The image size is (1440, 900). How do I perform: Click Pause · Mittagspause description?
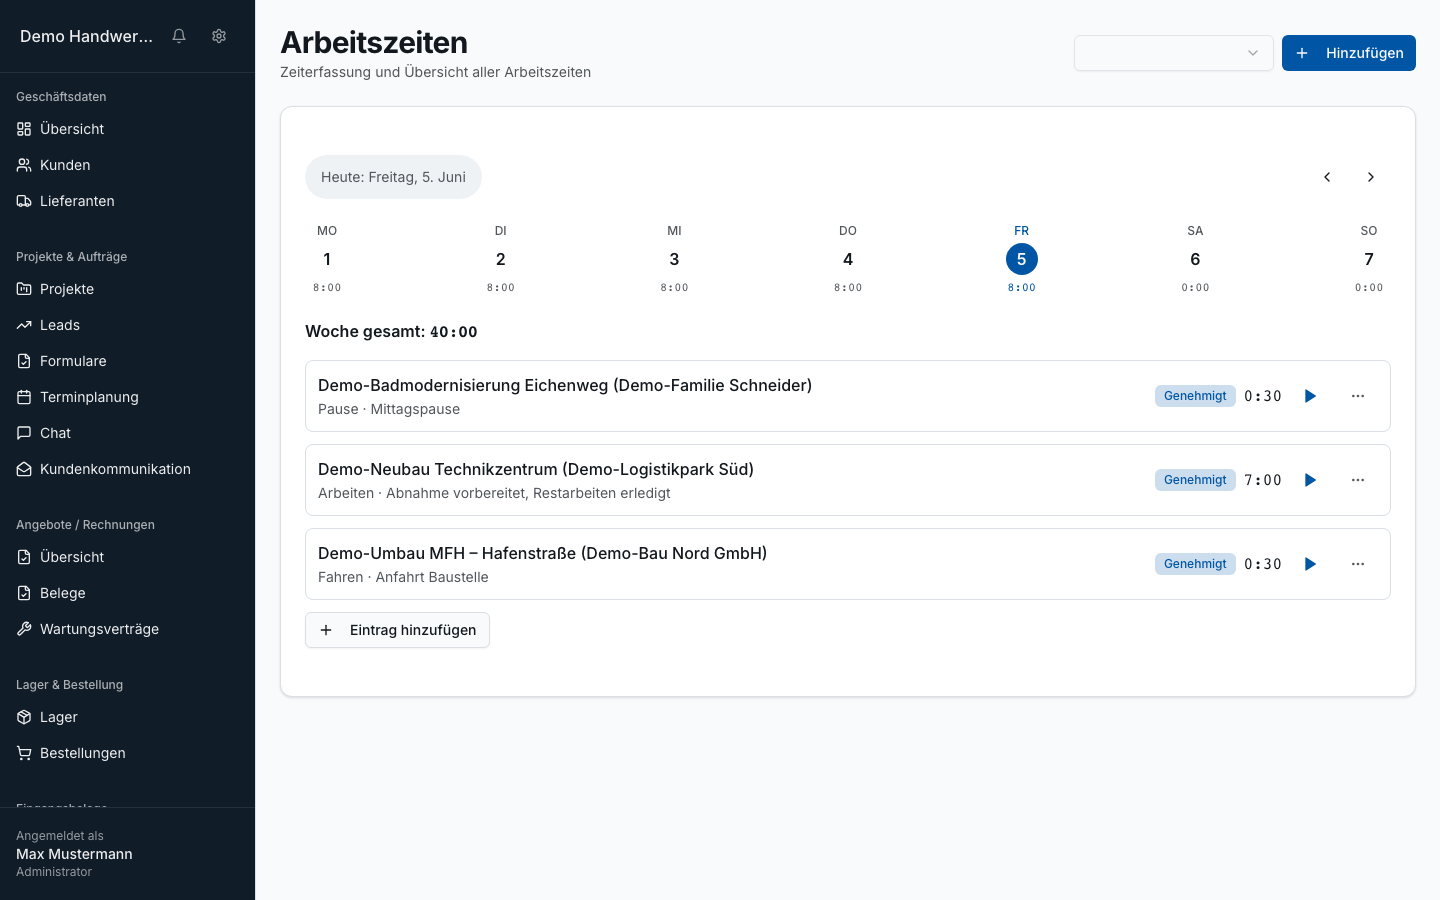click(389, 409)
